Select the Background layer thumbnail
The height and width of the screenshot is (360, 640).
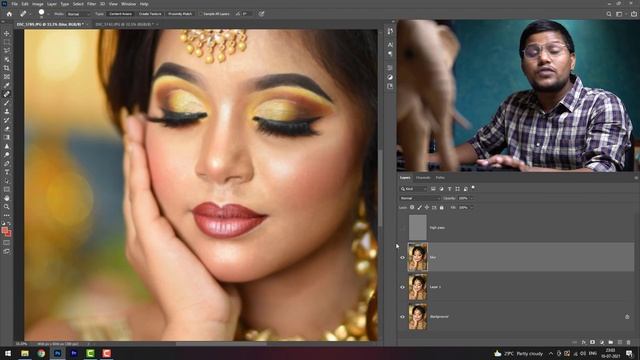[x=418, y=317]
